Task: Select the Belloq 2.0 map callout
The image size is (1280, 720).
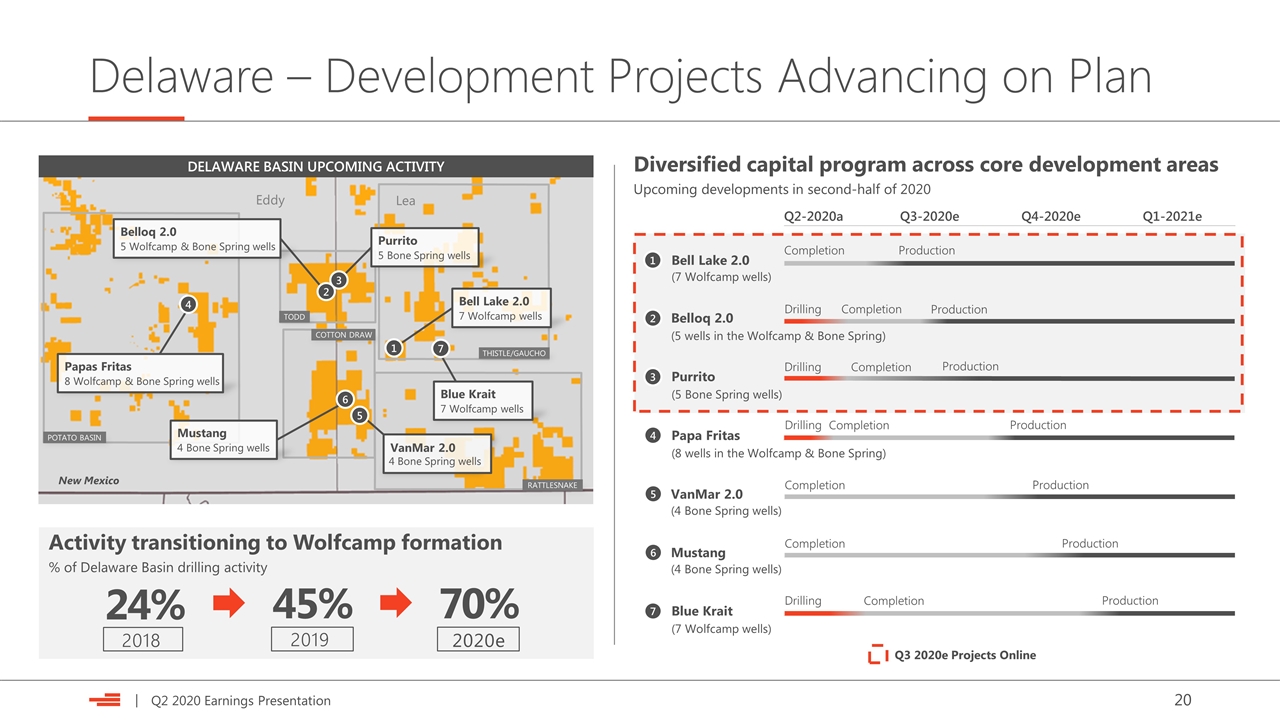Action: [x=197, y=240]
